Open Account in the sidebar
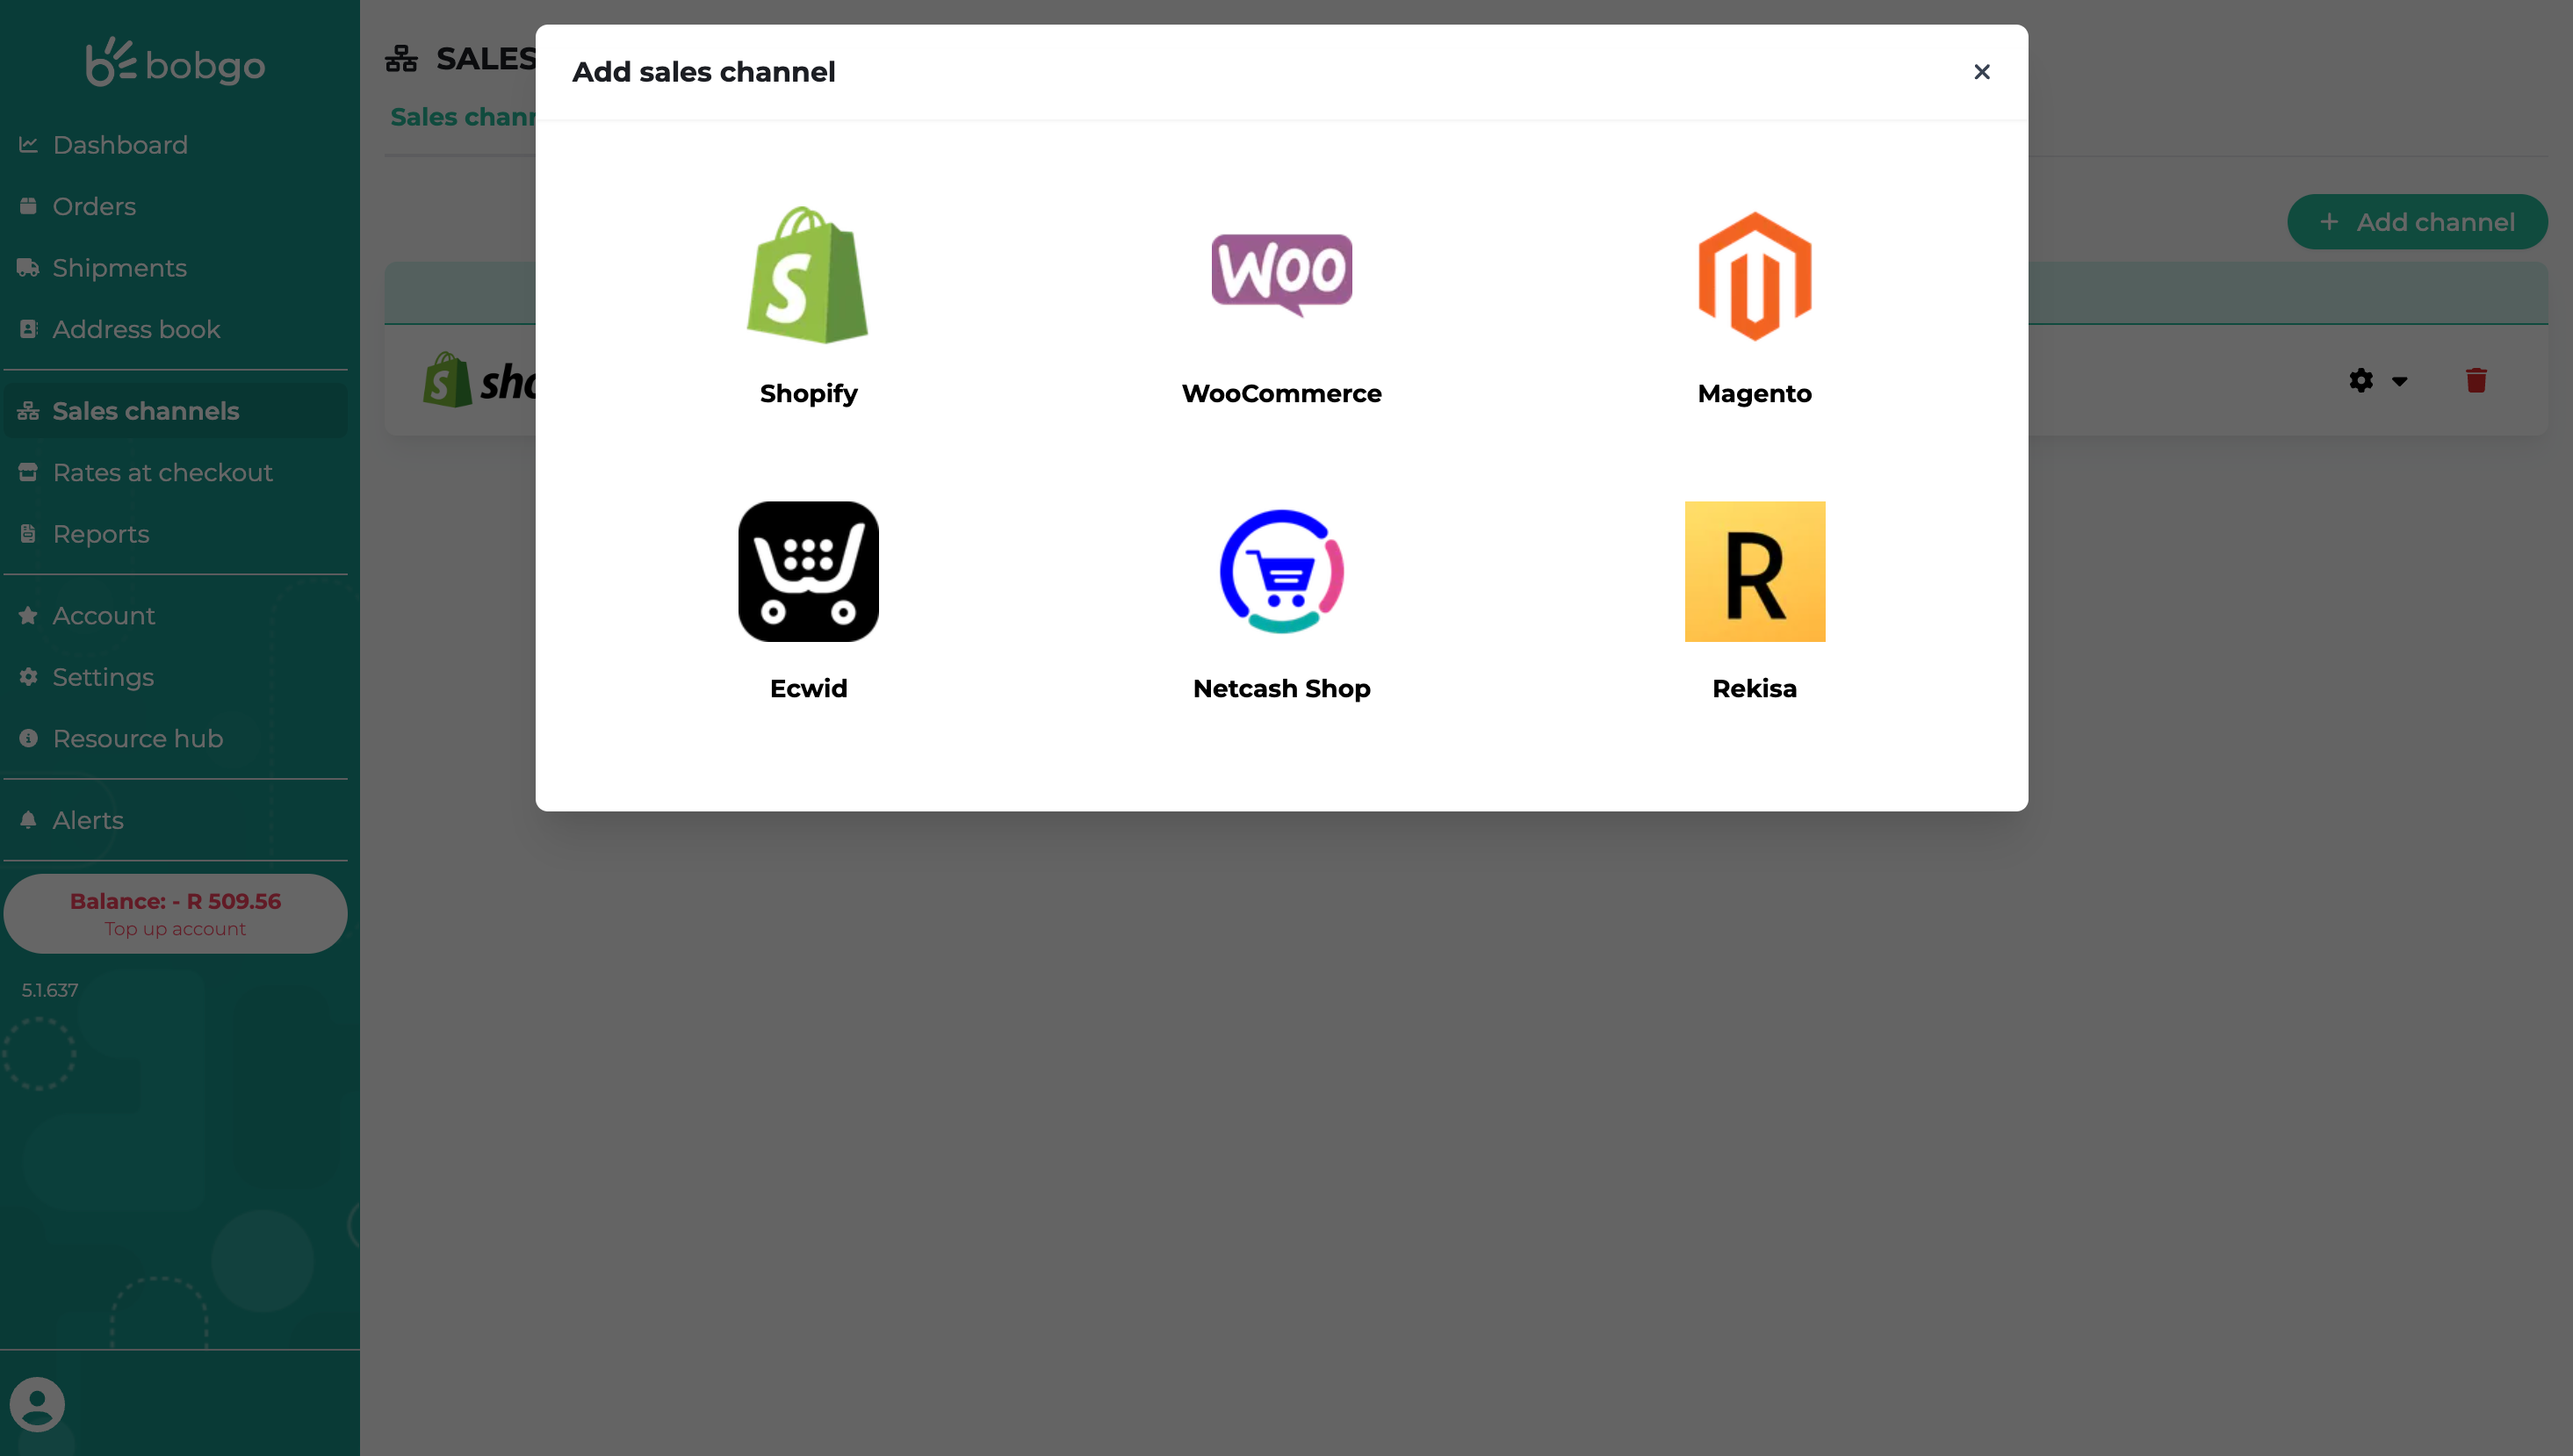This screenshot has height=1456, width=2573. [x=175, y=616]
